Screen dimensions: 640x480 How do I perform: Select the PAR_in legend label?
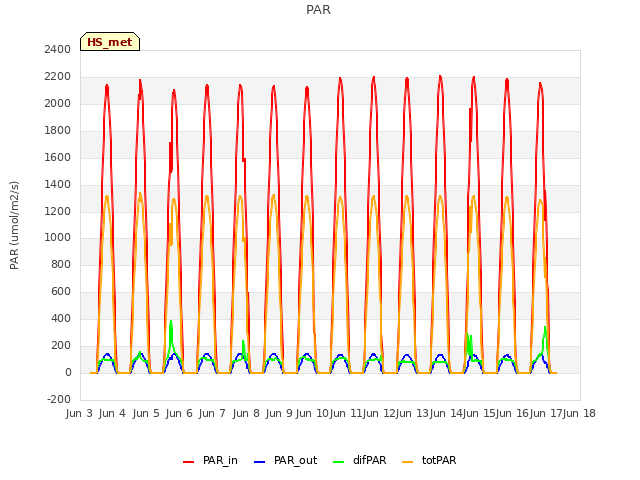pyautogui.click(x=220, y=460)
